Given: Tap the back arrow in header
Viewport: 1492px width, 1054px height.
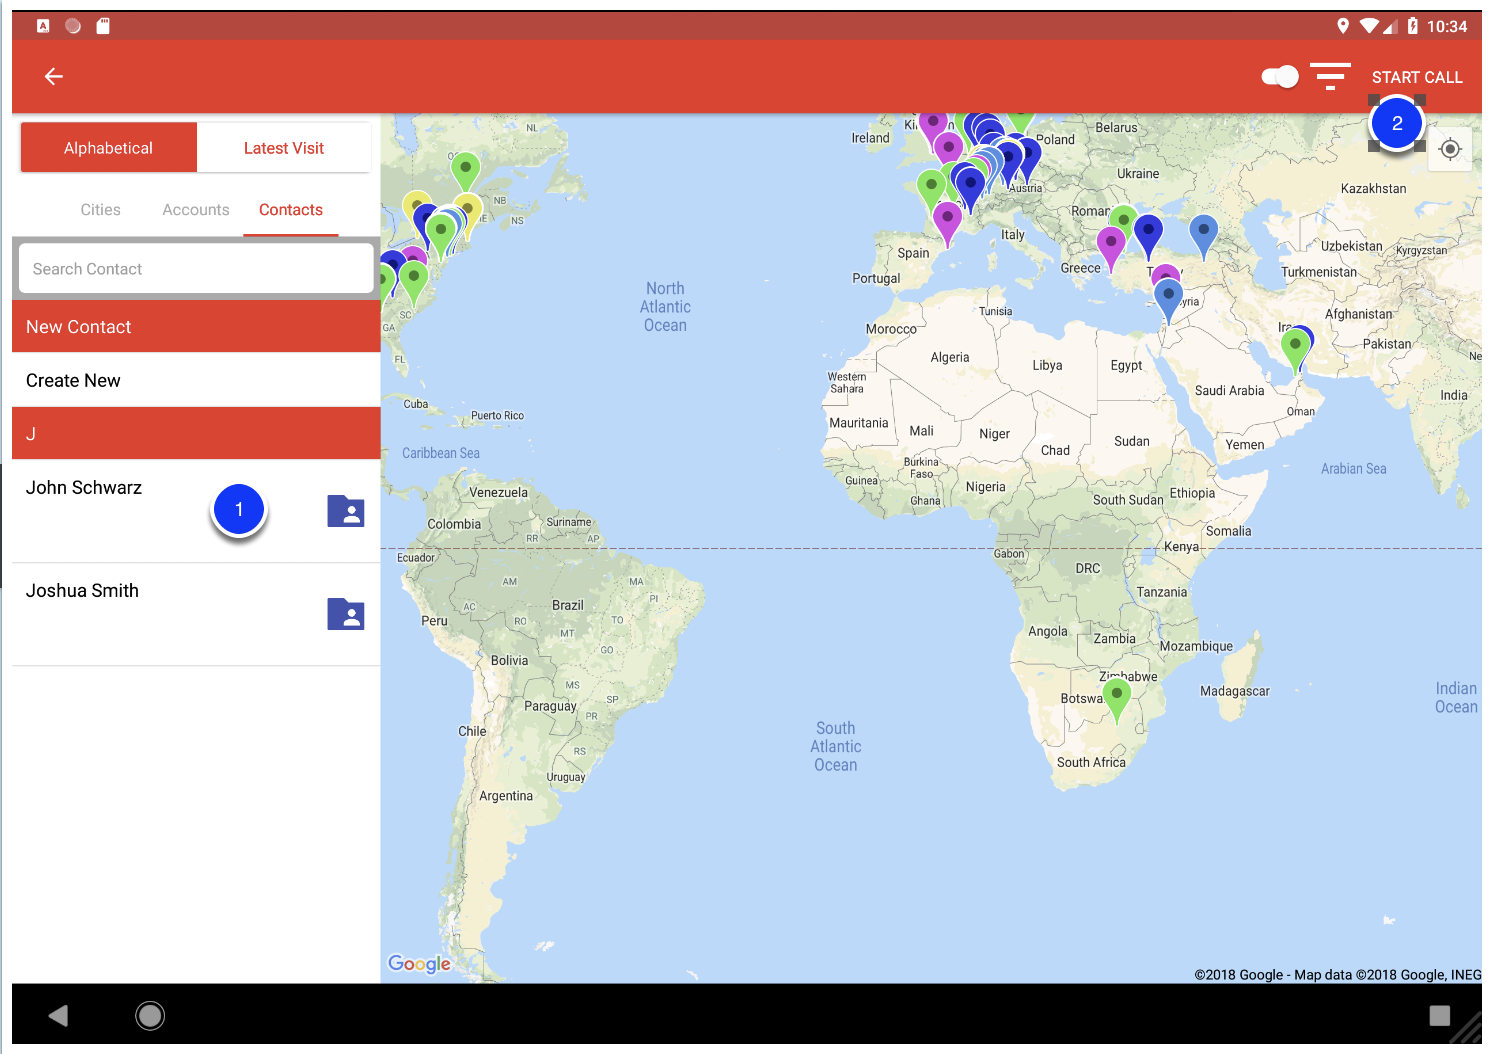Looking at the screenshot, I should [54, 77].
